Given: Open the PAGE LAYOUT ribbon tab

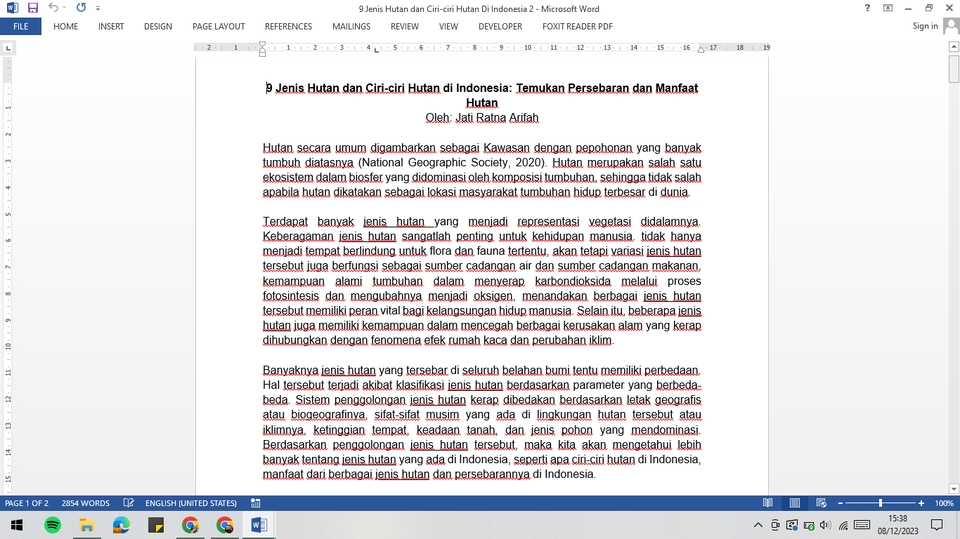Looking at the screenshot, I should (219, 26).
